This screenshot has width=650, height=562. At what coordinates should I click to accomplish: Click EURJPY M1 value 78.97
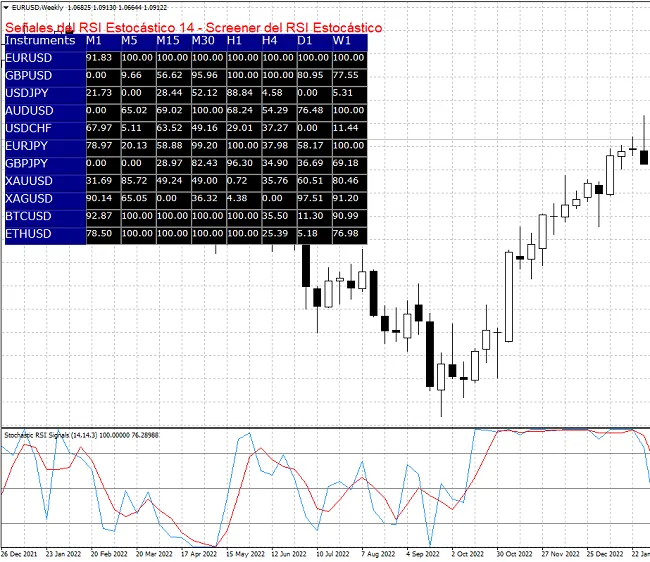99,146
